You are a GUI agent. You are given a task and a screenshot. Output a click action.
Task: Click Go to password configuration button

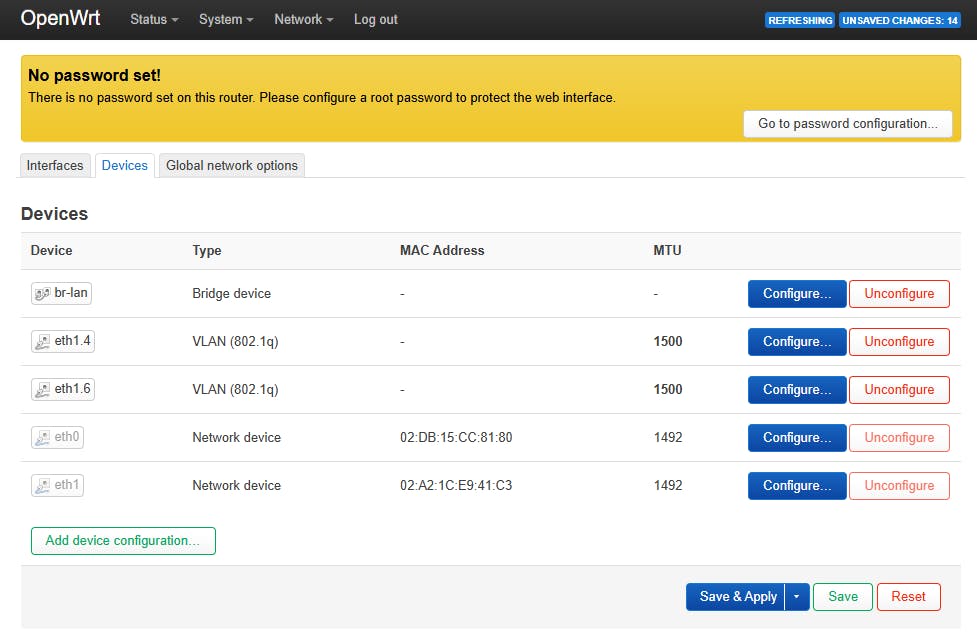pyautogui.click(x=847, y=124)
